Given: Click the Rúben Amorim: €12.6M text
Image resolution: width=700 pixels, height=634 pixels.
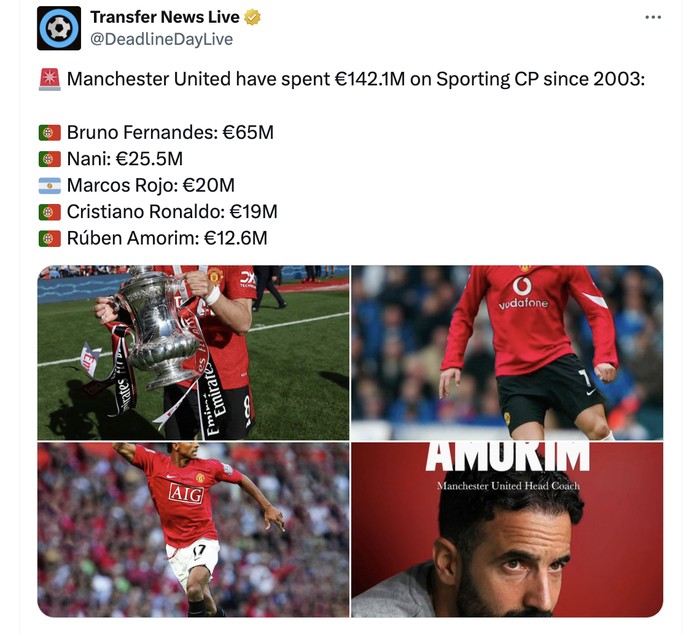Looking at the screenshot, I should 167,238.
